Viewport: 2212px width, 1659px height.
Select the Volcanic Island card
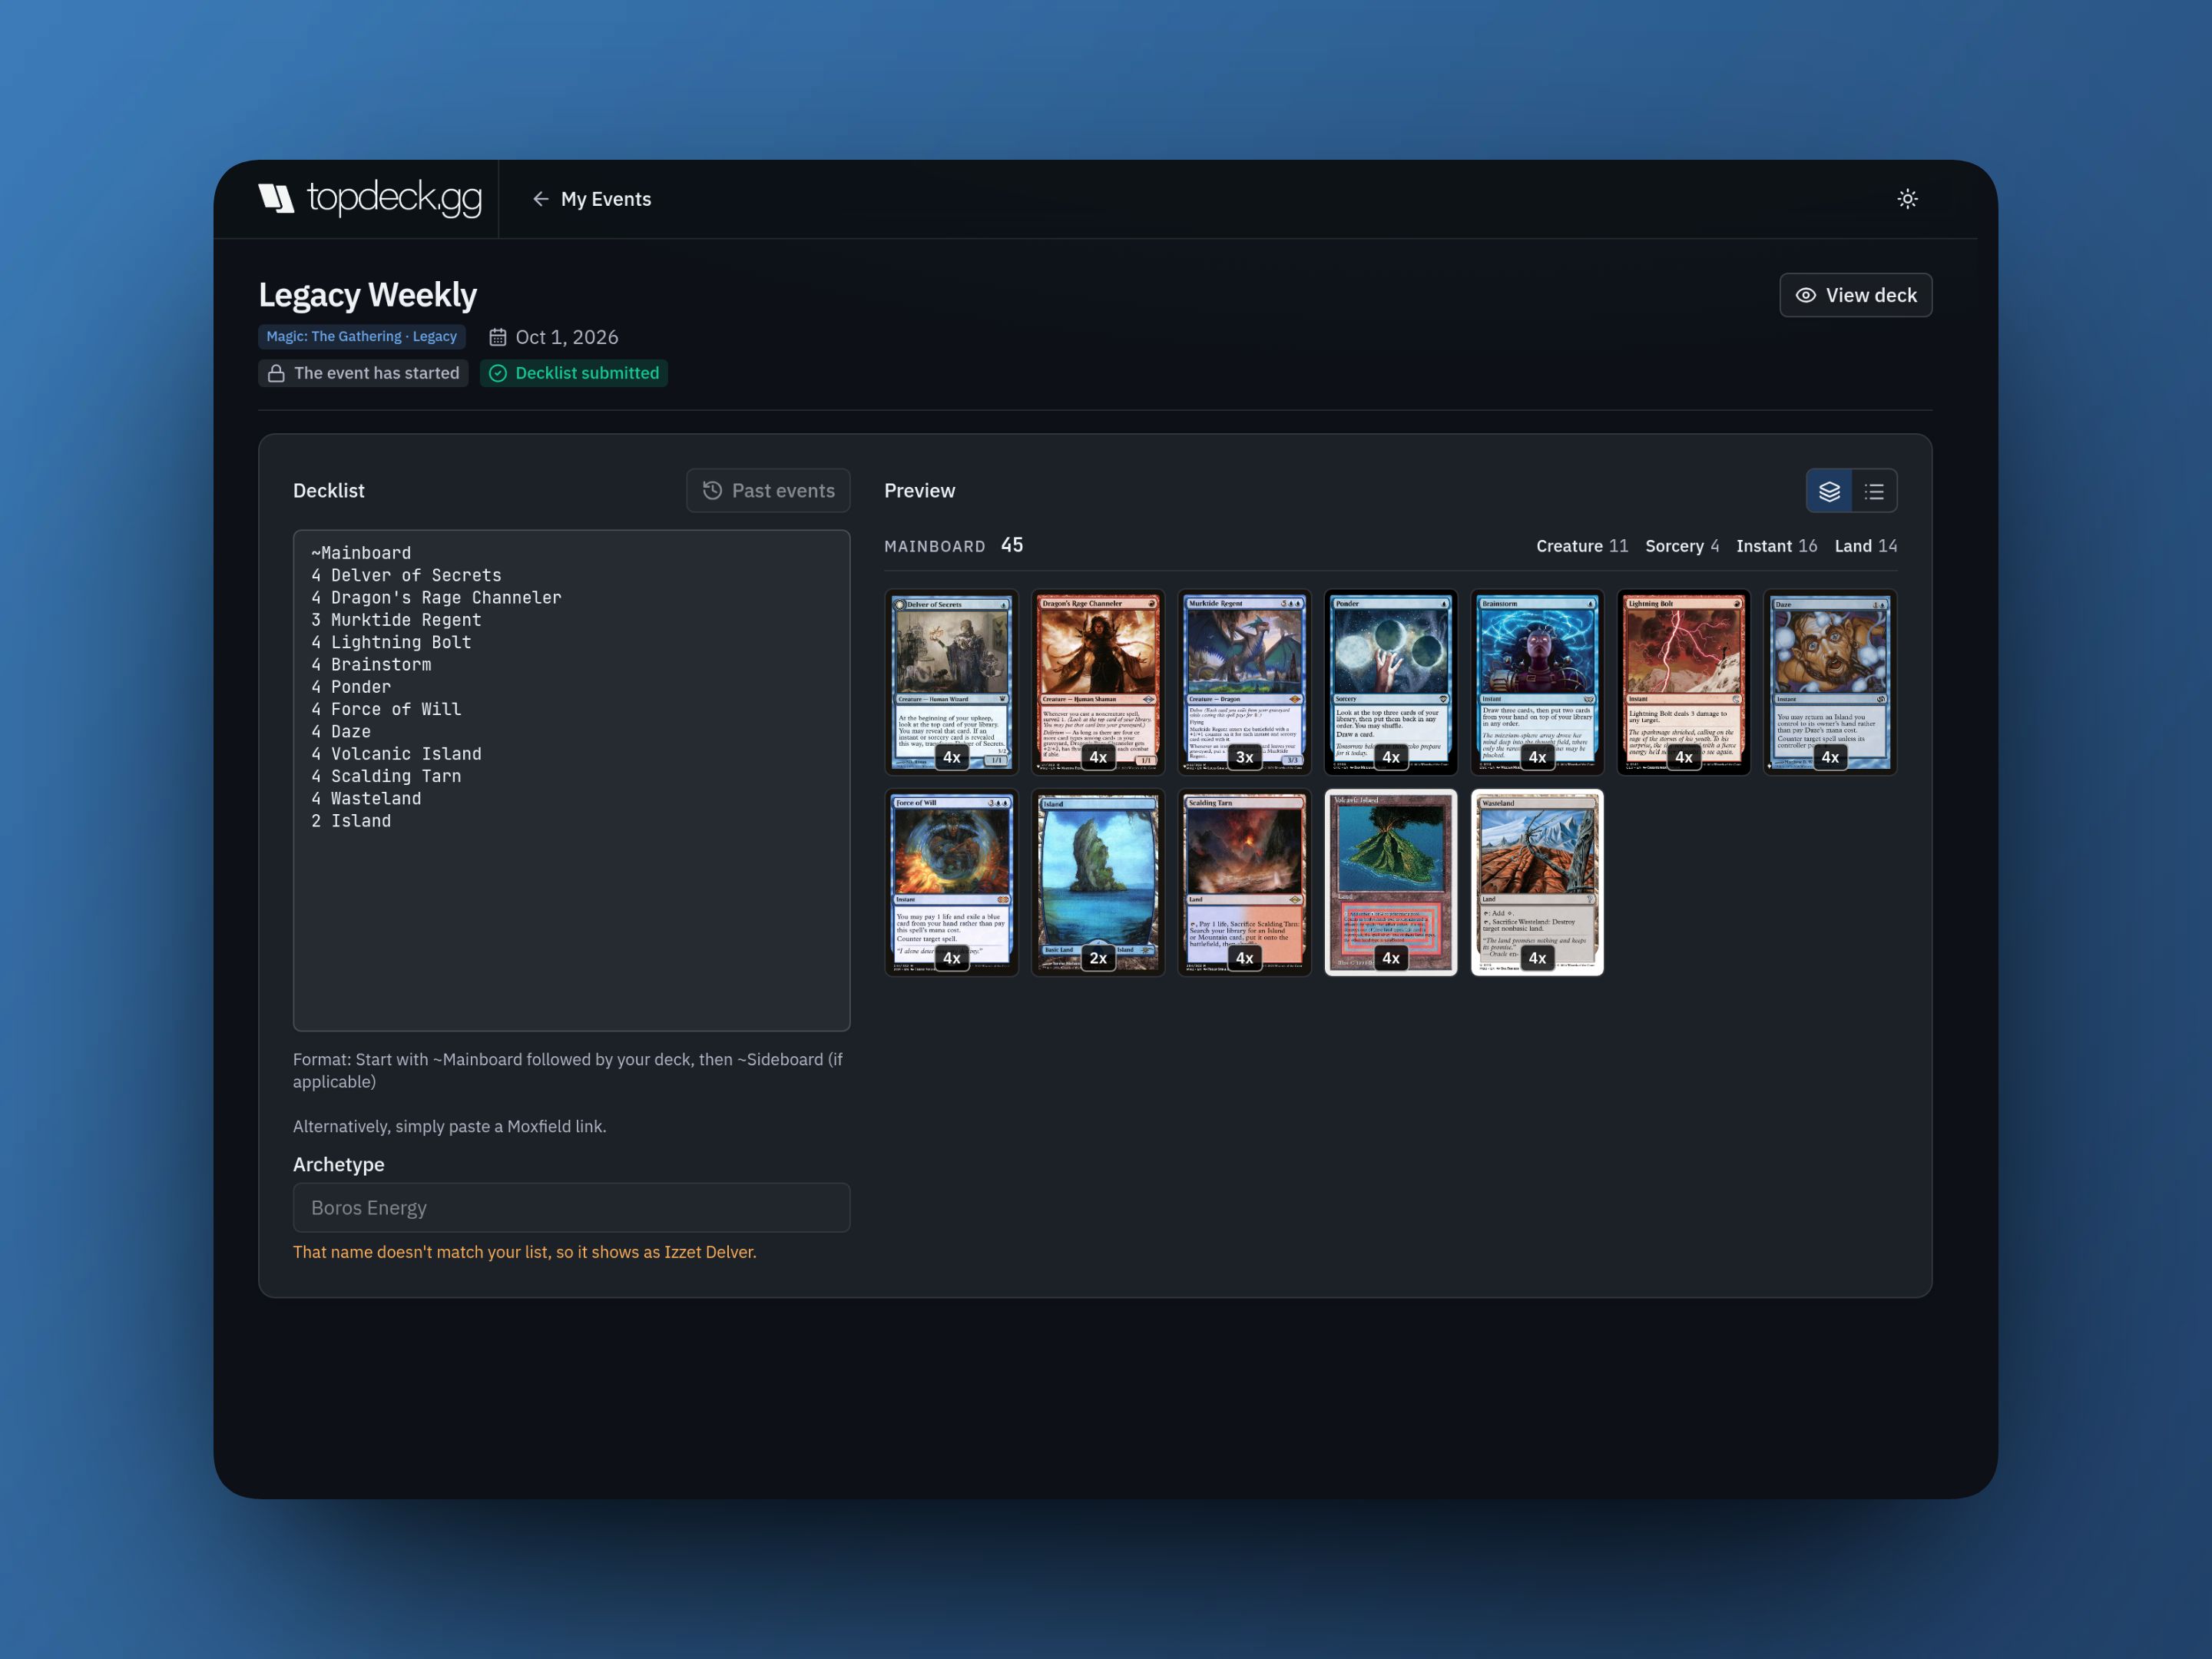(x=1390, y=883)
